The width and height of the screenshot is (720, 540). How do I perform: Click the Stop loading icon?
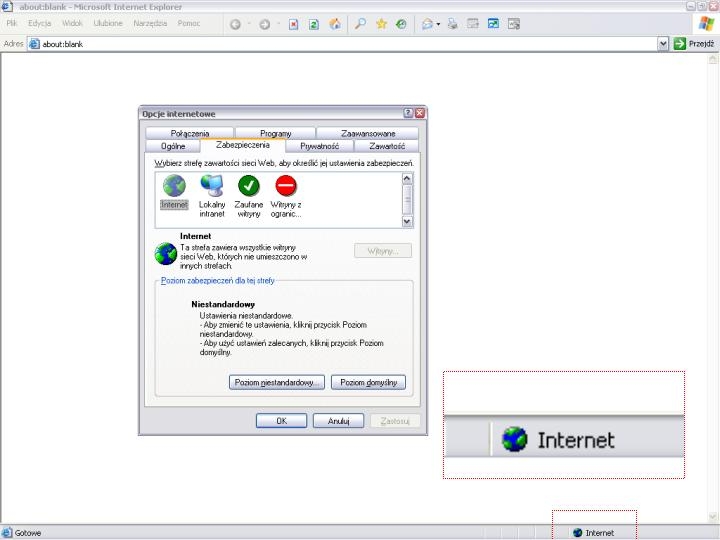293,24
